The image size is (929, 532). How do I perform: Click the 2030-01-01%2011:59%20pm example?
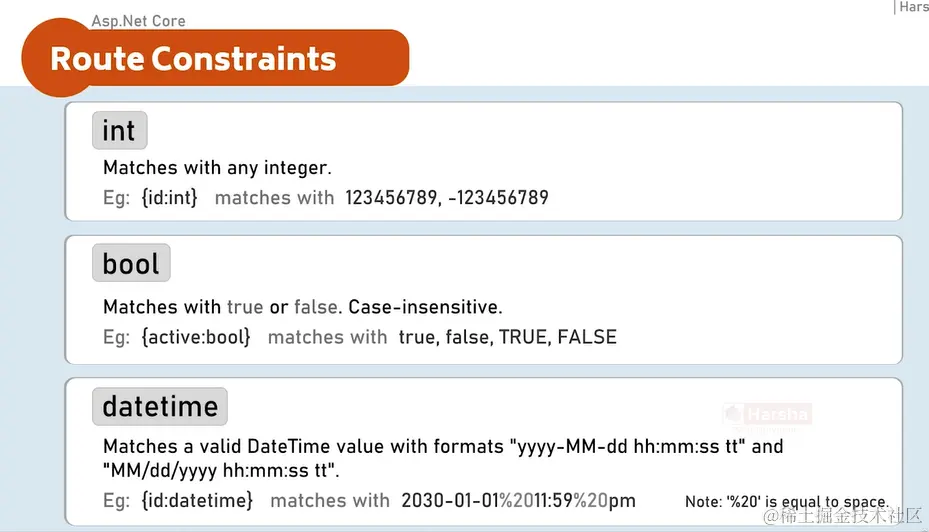518,501
